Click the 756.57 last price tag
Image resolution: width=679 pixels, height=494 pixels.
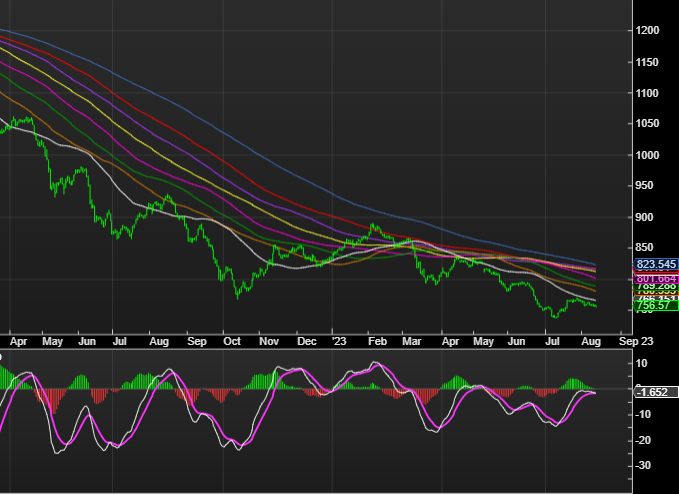click(x=656, y=305)
